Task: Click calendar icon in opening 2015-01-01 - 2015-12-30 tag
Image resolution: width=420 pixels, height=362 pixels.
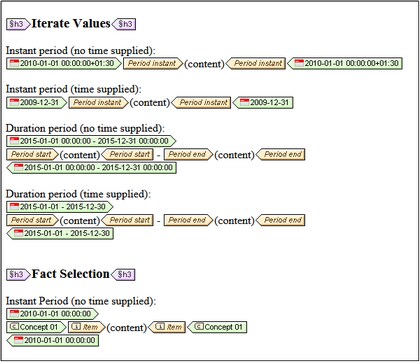Action: click(14, 207)
